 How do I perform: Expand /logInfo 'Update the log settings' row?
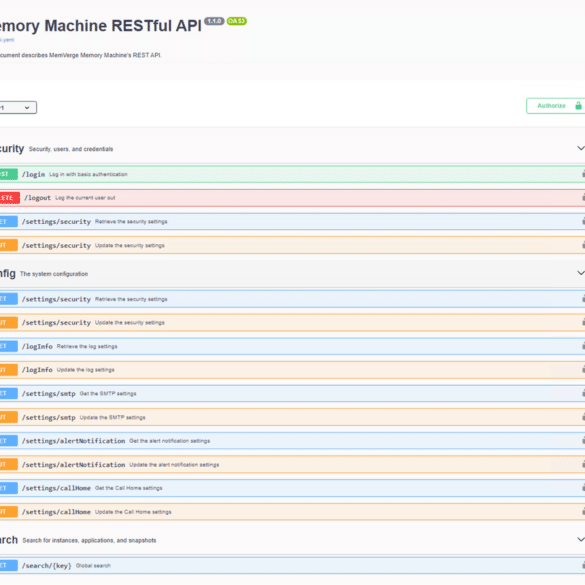[292, 370]
